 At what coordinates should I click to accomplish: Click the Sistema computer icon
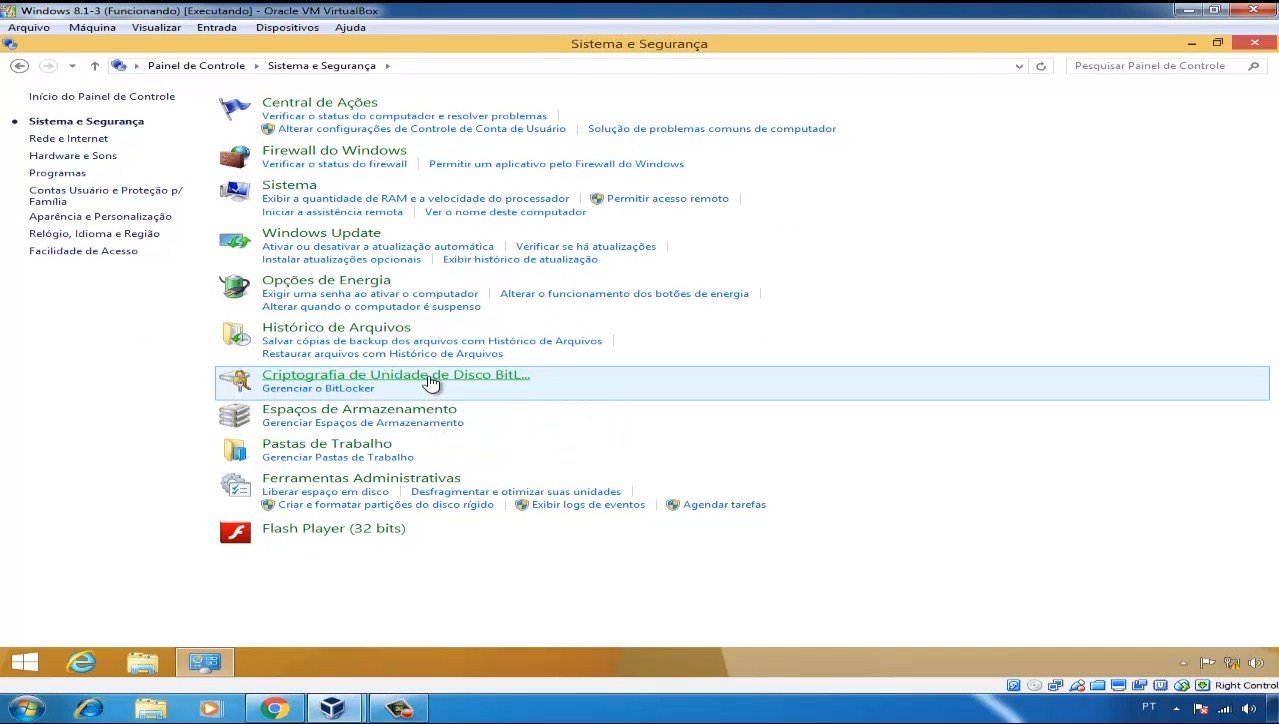235,191
